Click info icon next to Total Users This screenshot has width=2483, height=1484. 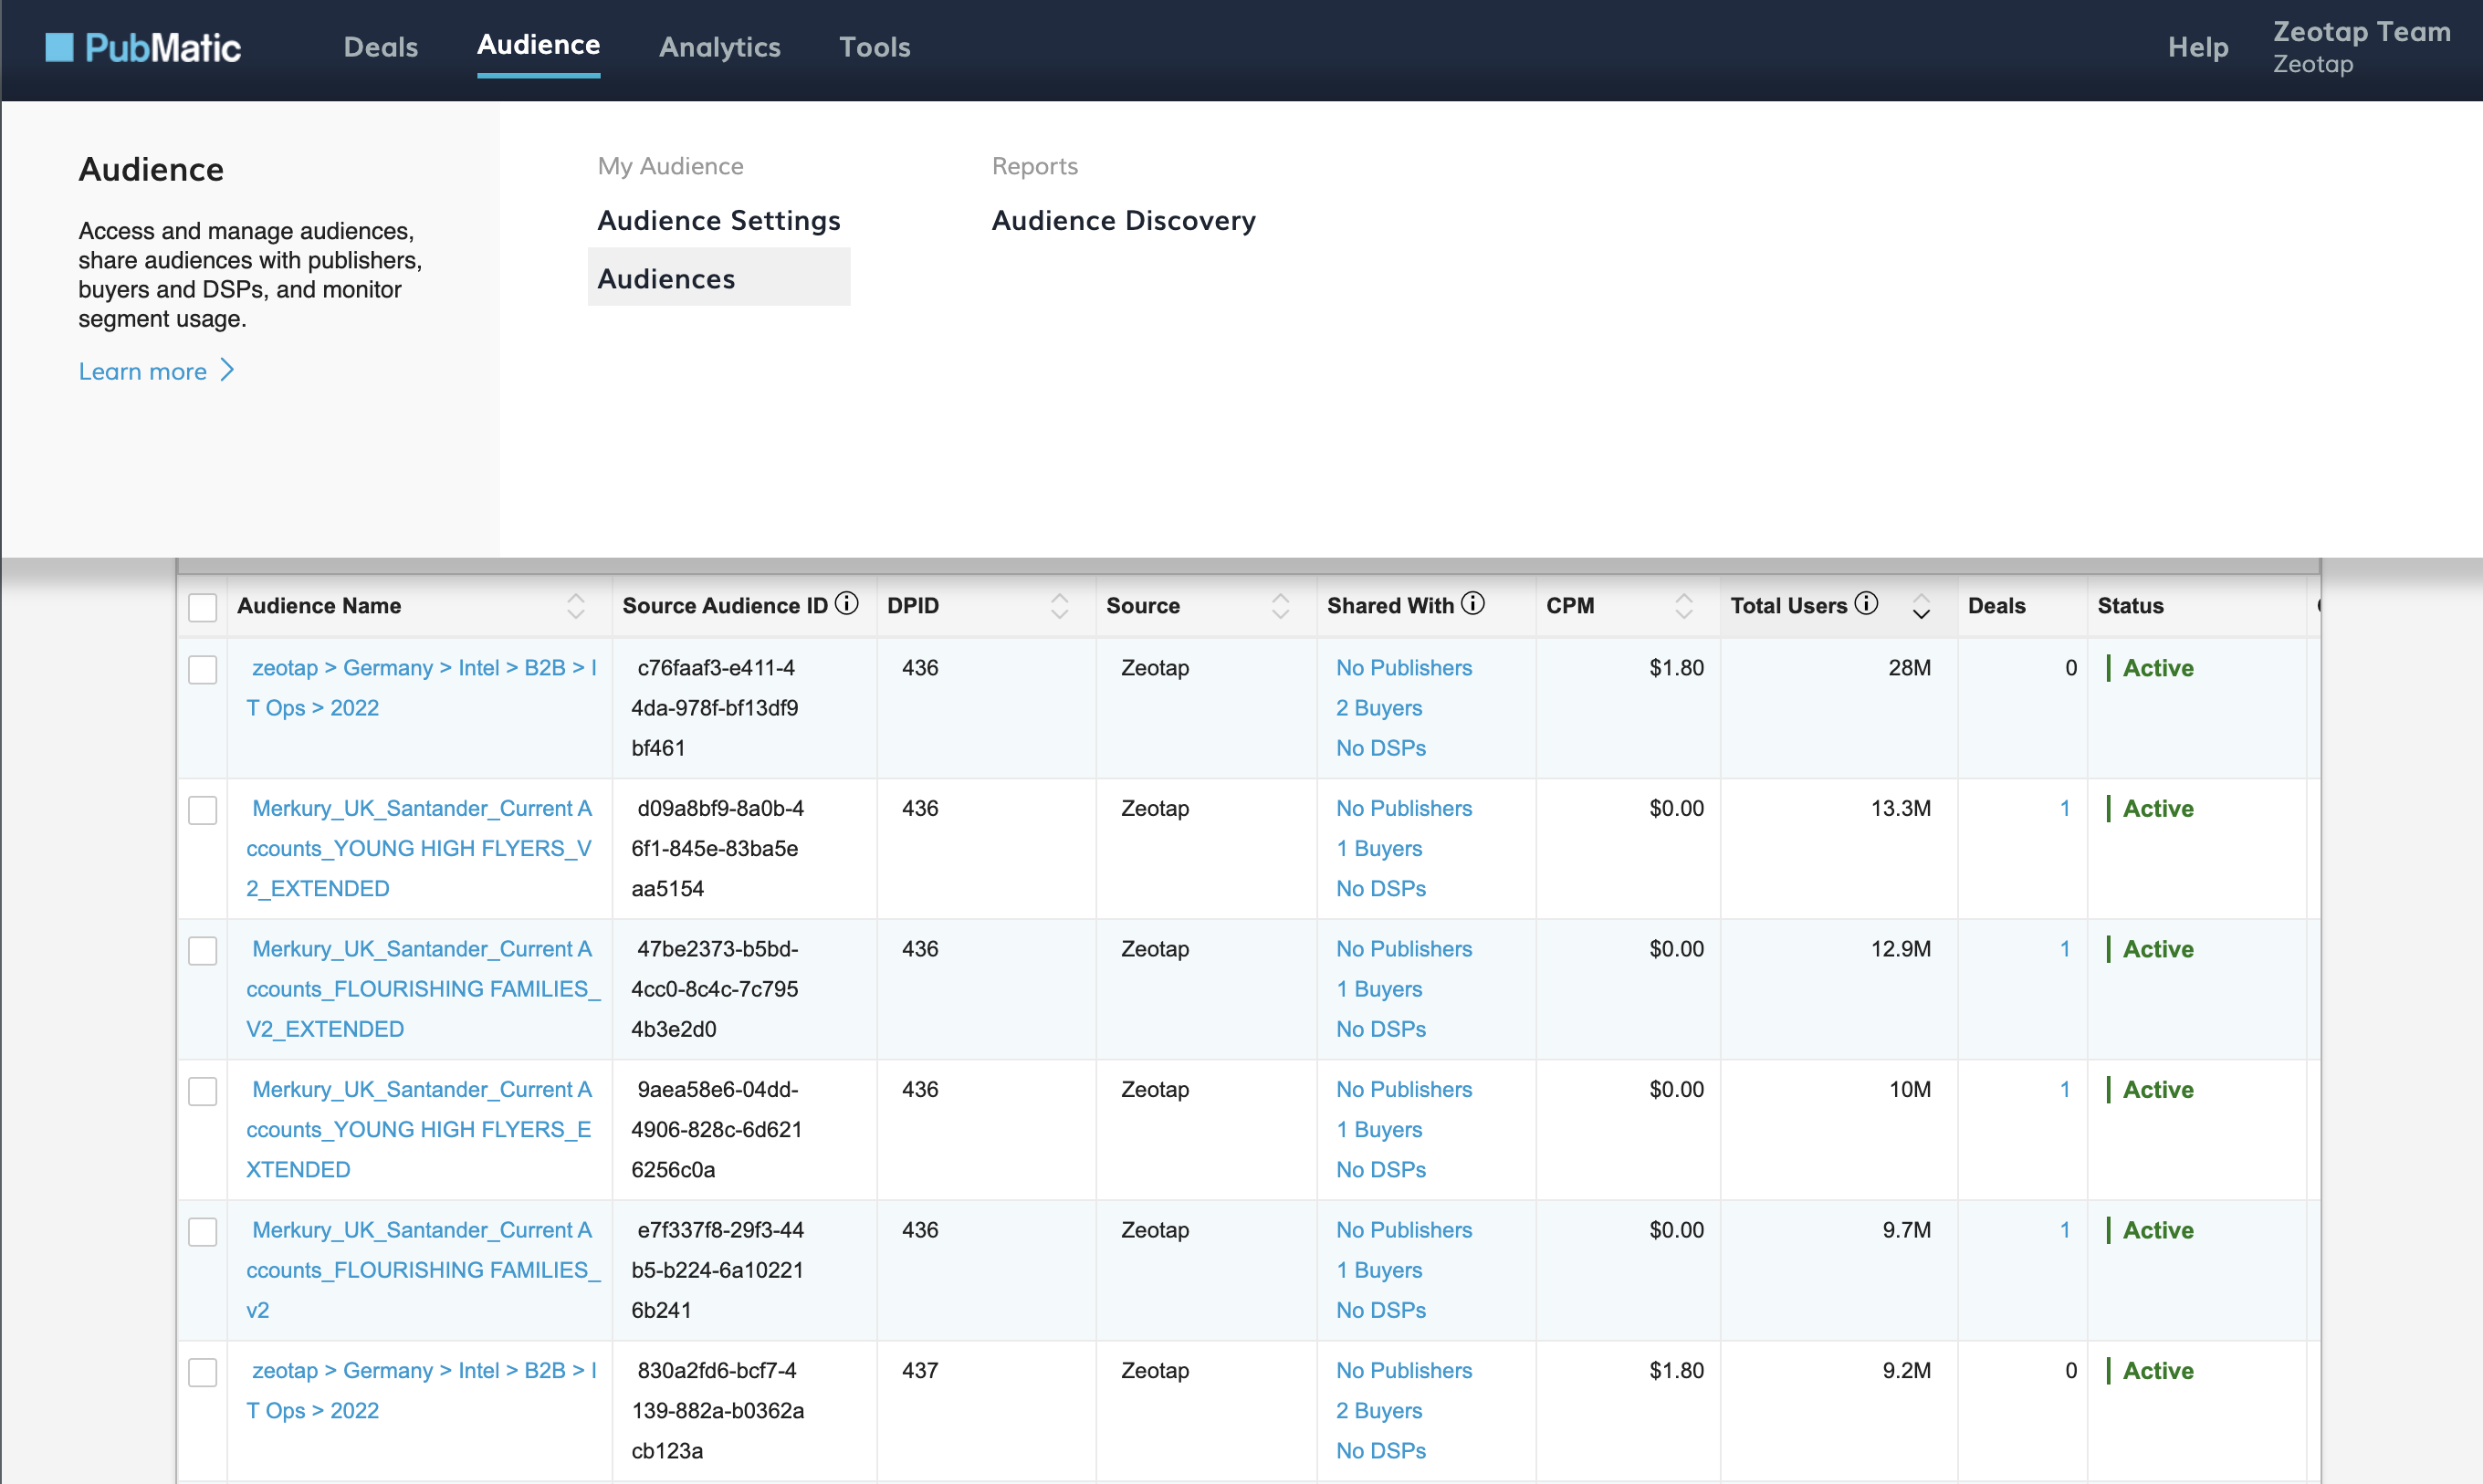coord(1866,603)
